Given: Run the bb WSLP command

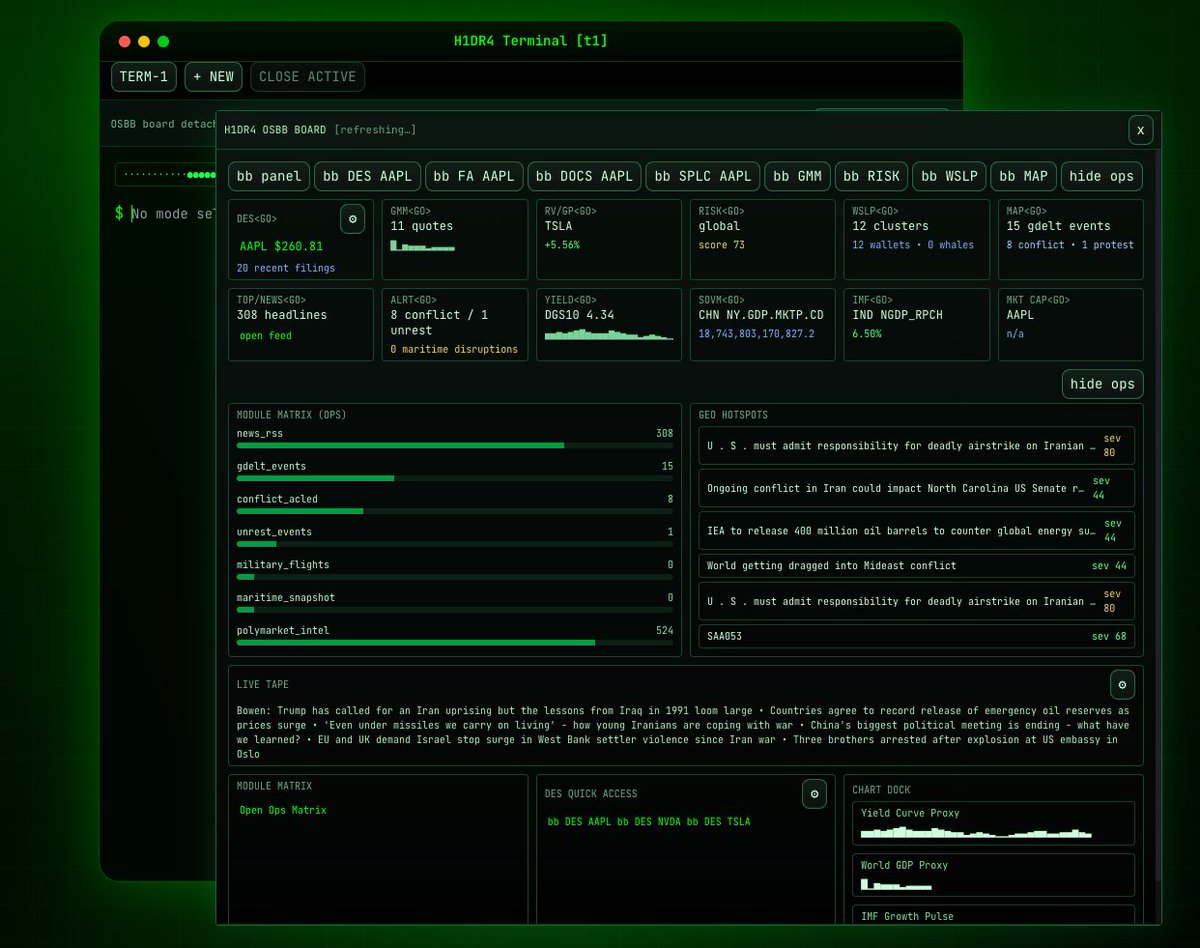Looking at the screenshot, I should (x=949, y=176).
